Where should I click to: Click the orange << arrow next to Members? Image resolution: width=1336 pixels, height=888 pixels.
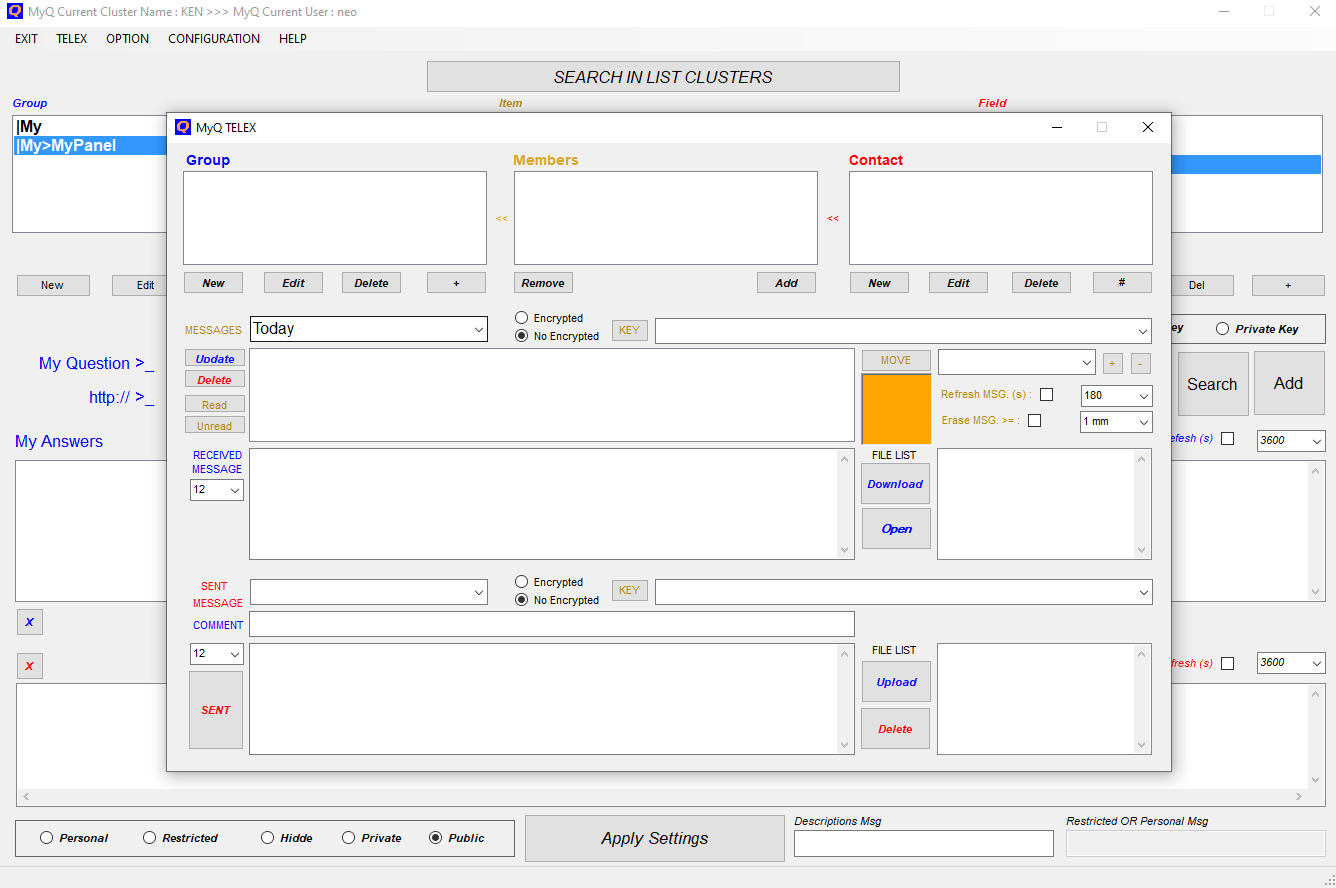click(502, 218)
